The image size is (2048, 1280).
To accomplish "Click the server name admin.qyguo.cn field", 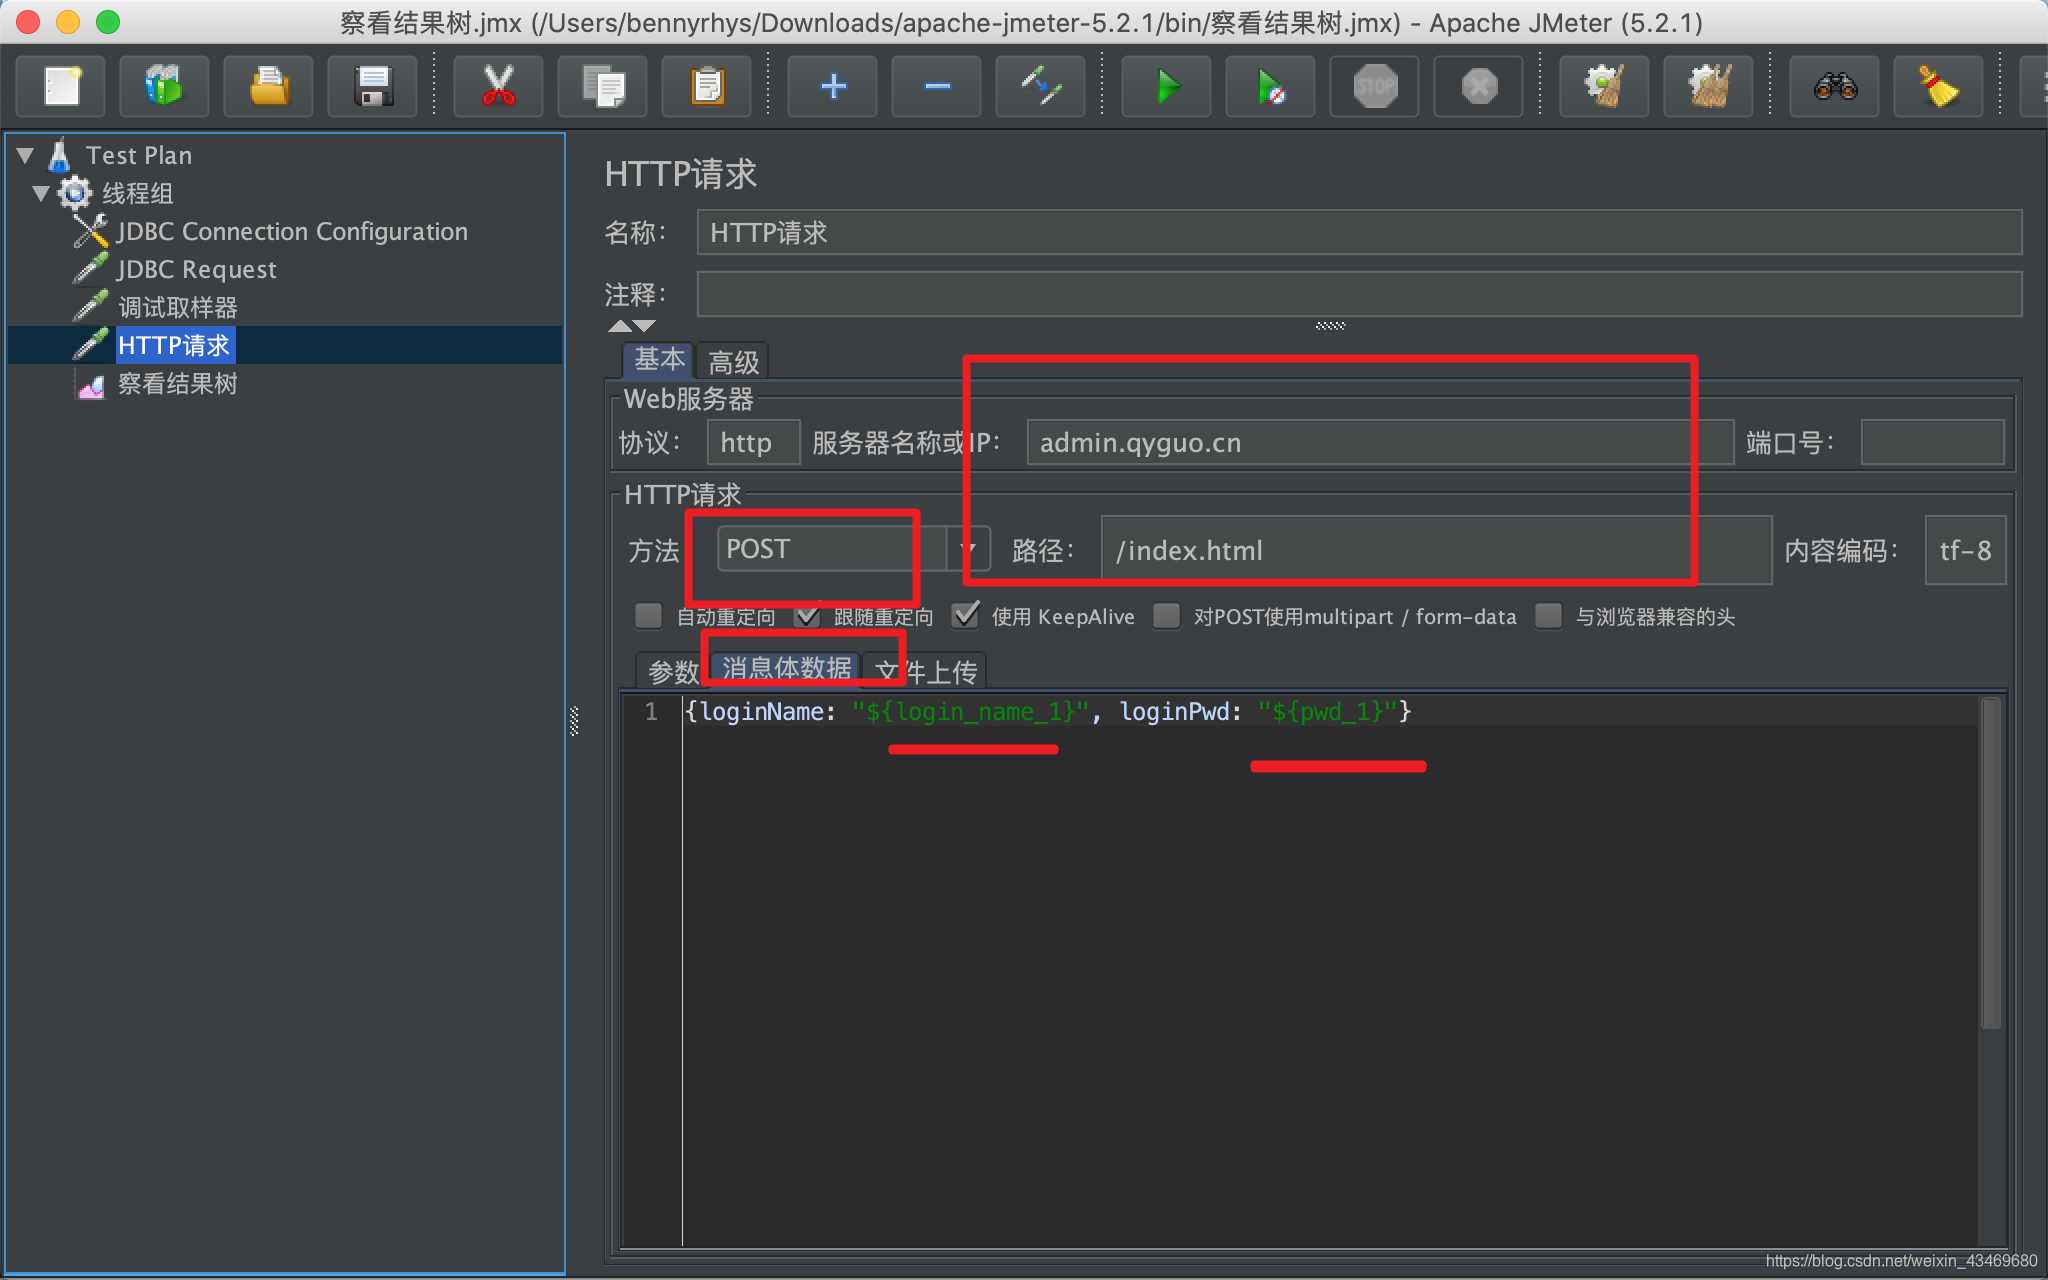I will (1380, 442).
